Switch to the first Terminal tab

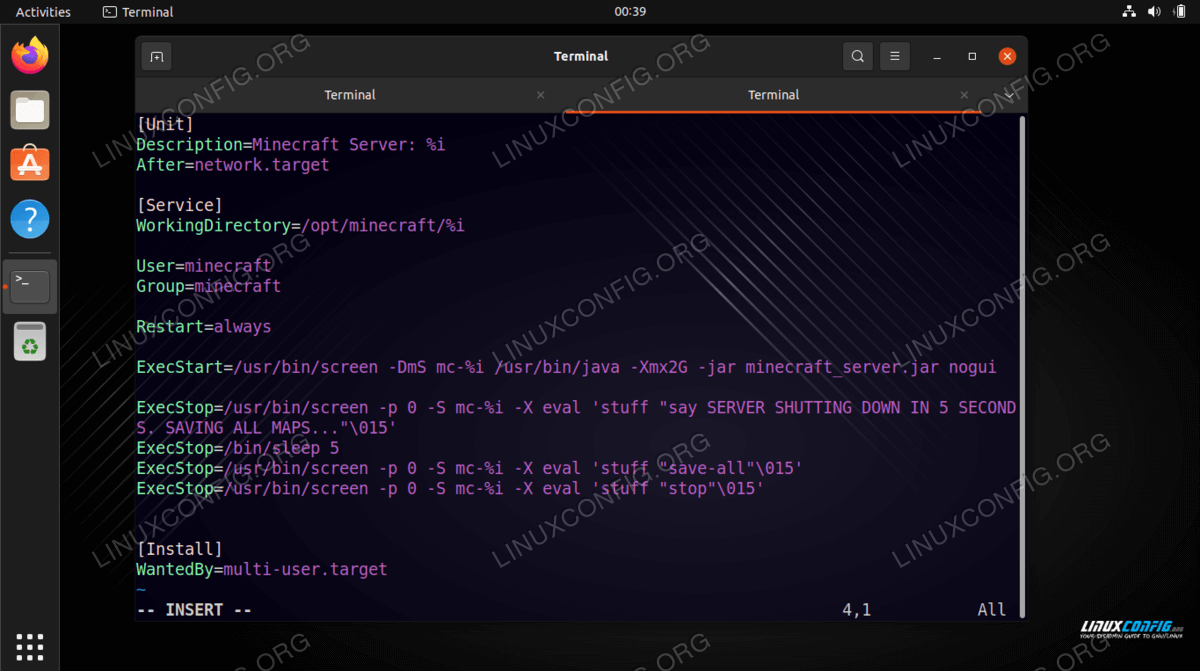[350, 95]
